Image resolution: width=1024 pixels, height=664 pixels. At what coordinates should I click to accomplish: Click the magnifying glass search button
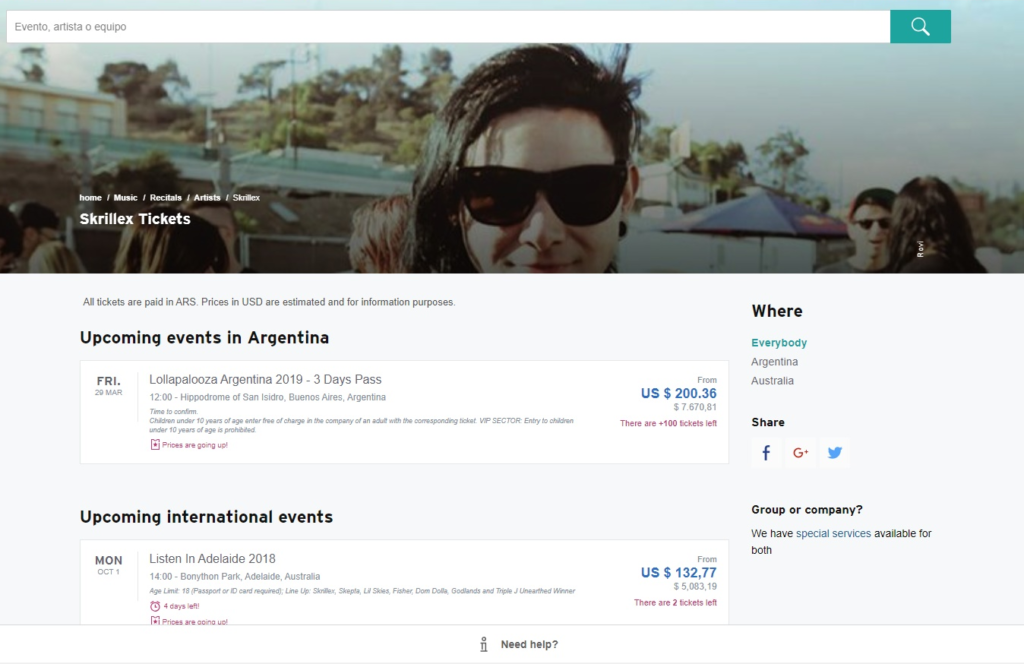920,27
